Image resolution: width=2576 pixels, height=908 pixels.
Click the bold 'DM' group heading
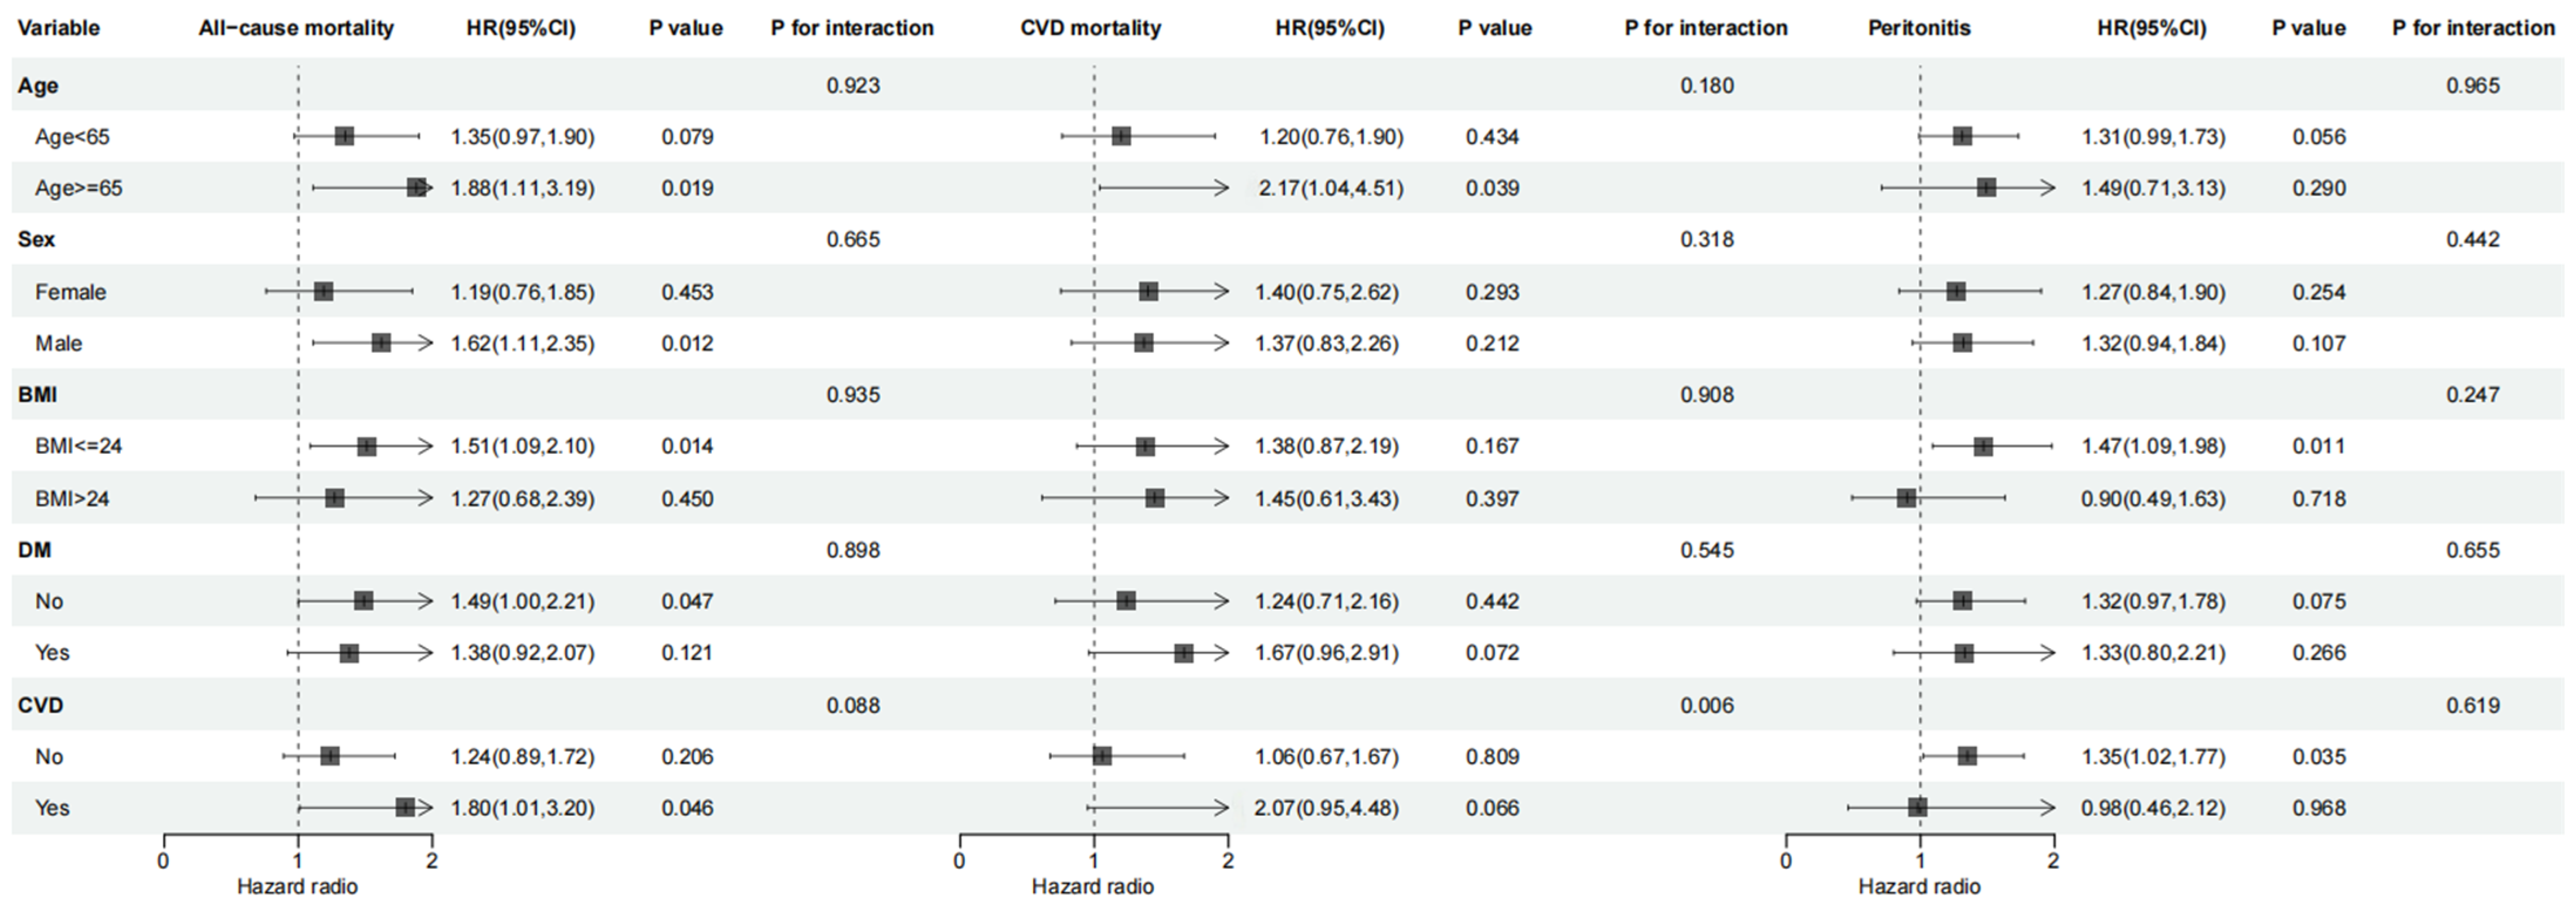click(34, 550)
